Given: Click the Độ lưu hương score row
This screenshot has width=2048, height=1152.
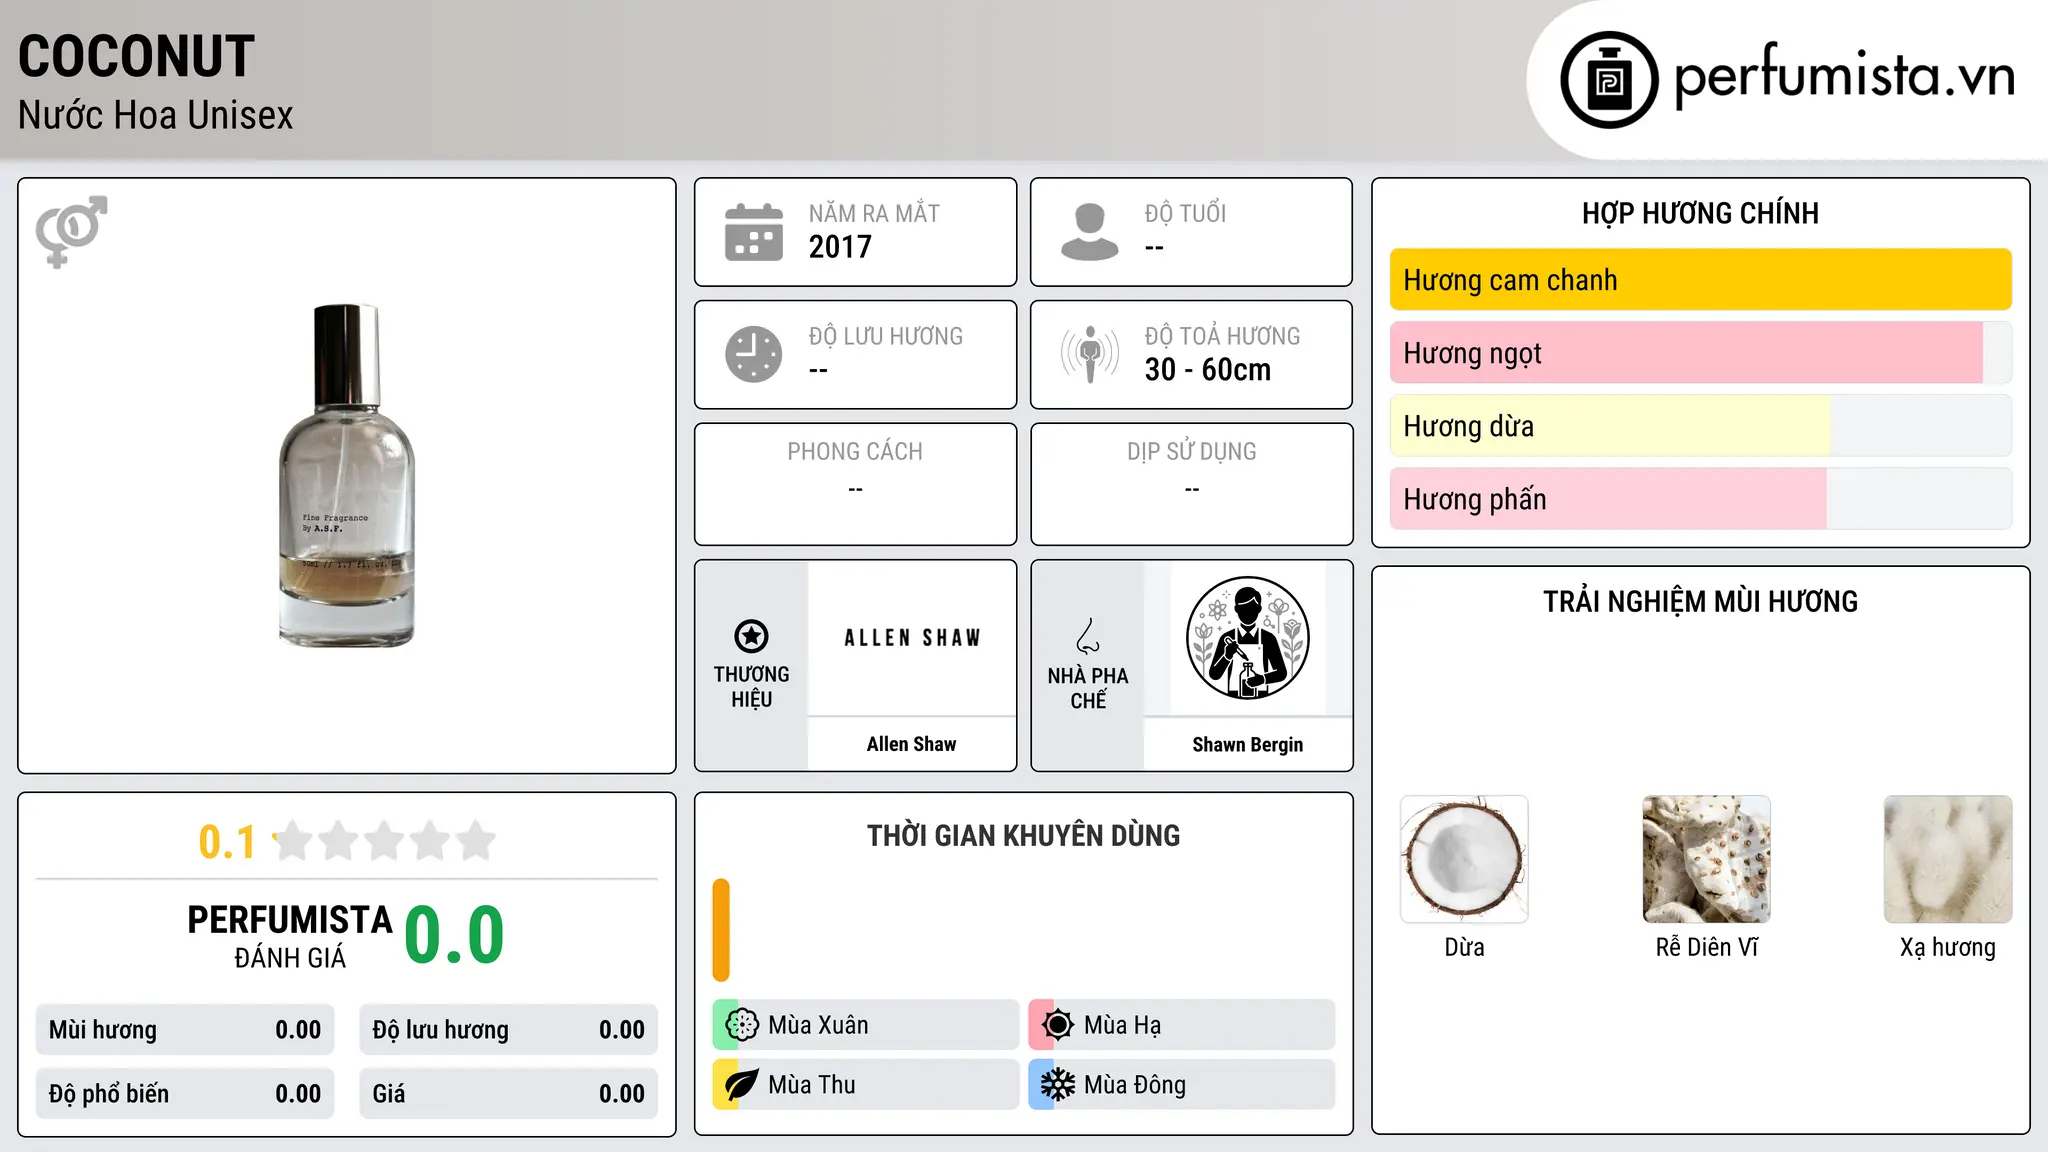Looking at the screenshot, I should click(x=509, y=1030).
